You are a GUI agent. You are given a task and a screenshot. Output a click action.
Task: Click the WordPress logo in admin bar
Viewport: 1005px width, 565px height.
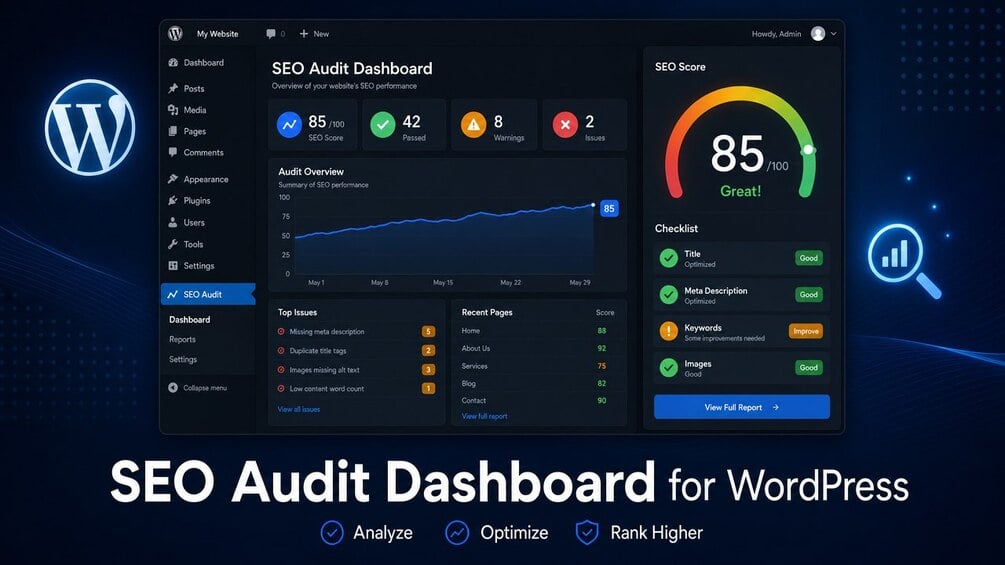click(175, 33)
